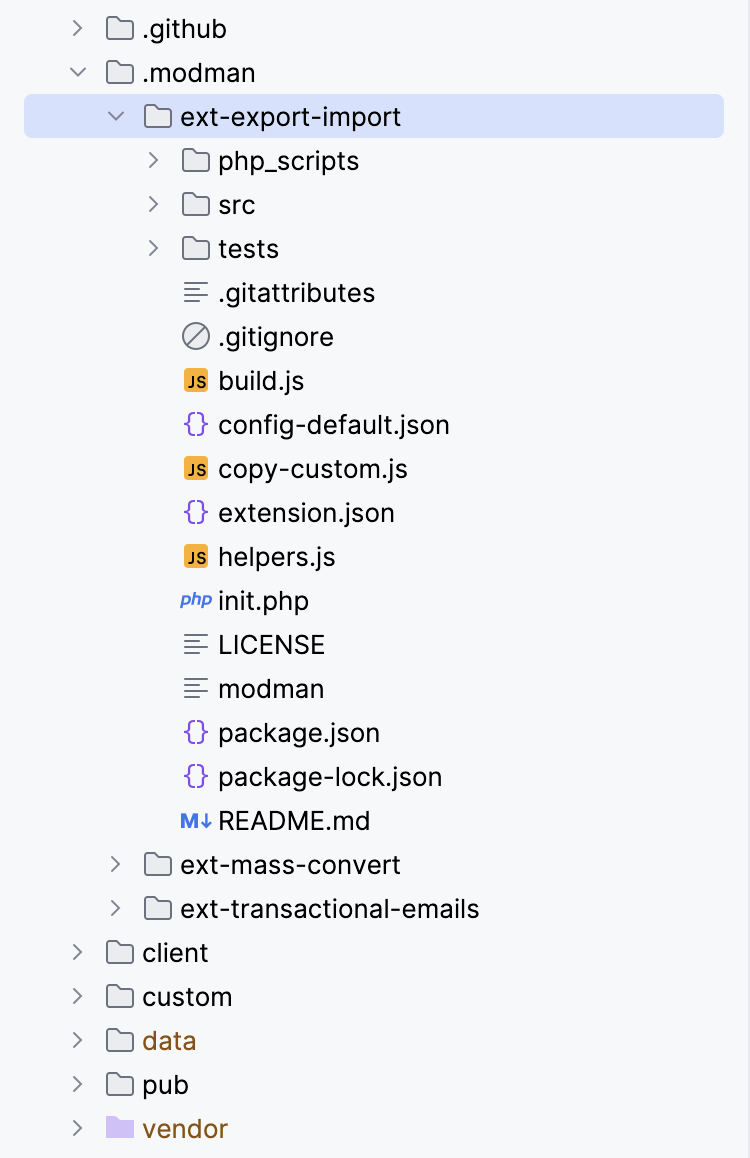Click the PHP icon next to init.php
750x1158 pixels.
196,601
